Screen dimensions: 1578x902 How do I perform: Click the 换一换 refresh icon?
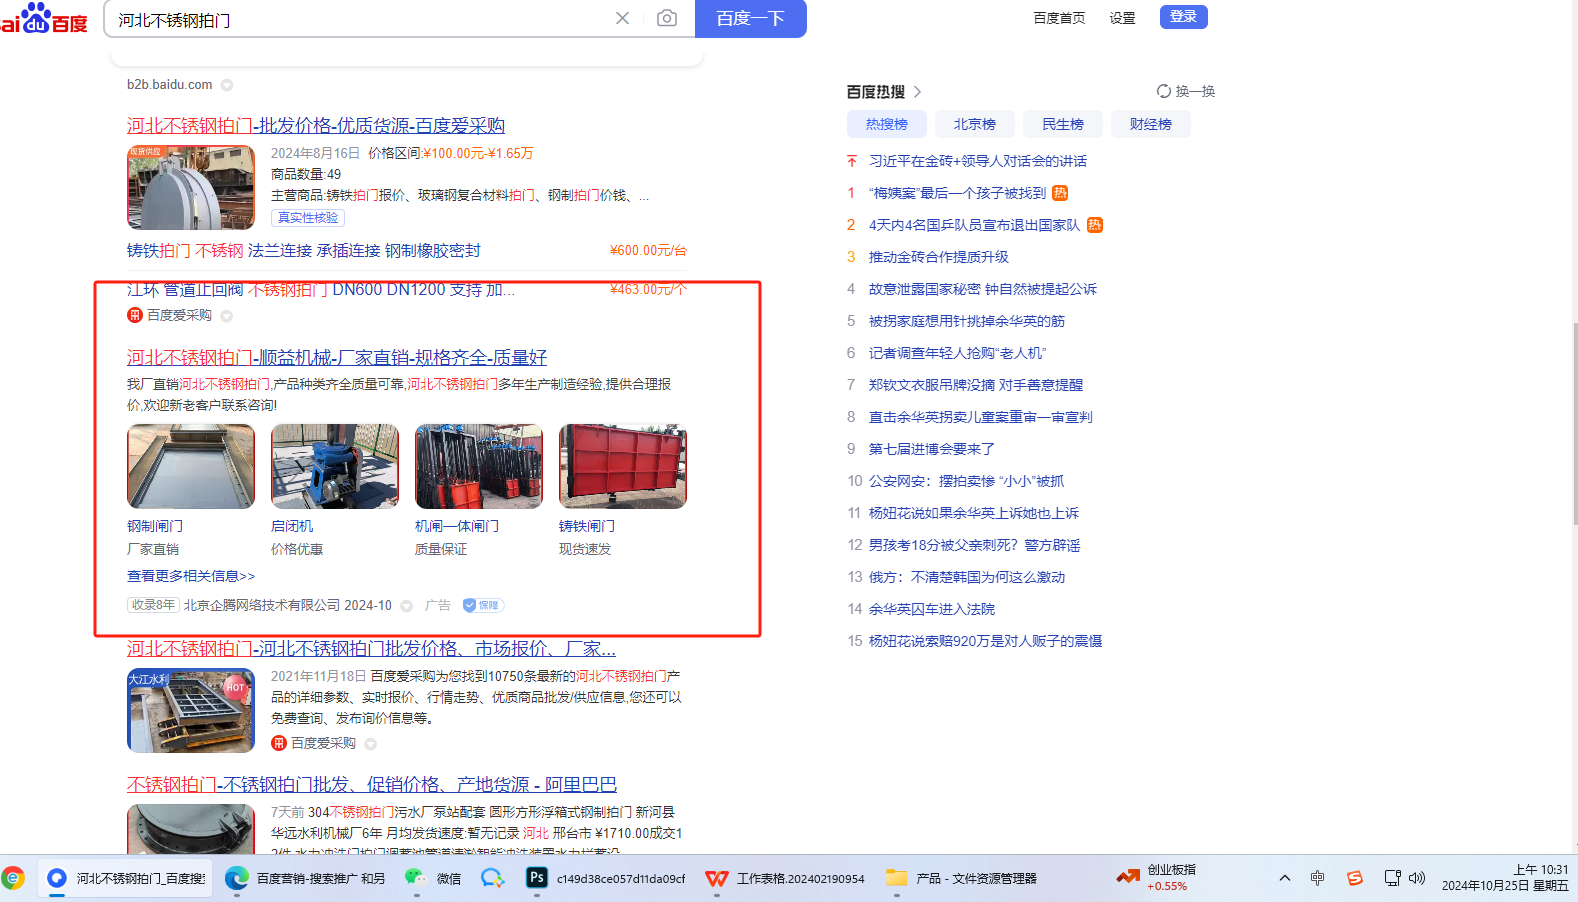(1164, 91)
